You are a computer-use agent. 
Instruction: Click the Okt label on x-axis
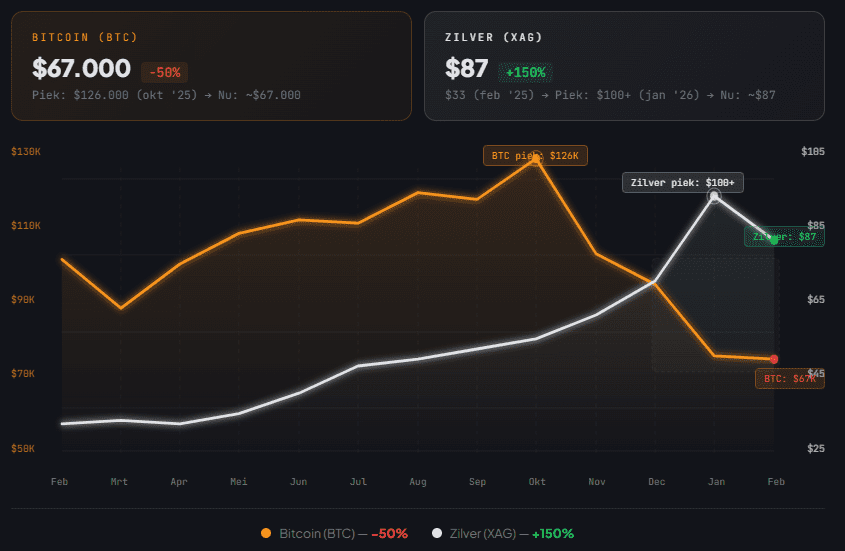click(x=537, y=482)
